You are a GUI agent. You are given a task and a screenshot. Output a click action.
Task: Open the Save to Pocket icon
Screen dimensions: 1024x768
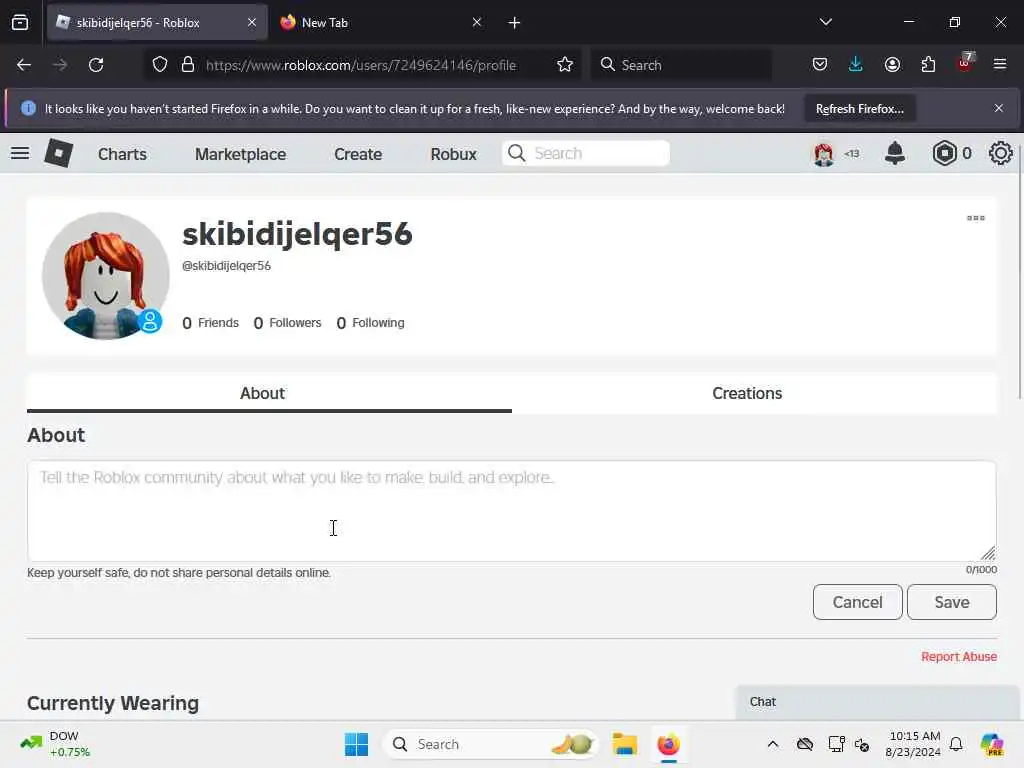[820, 65]
